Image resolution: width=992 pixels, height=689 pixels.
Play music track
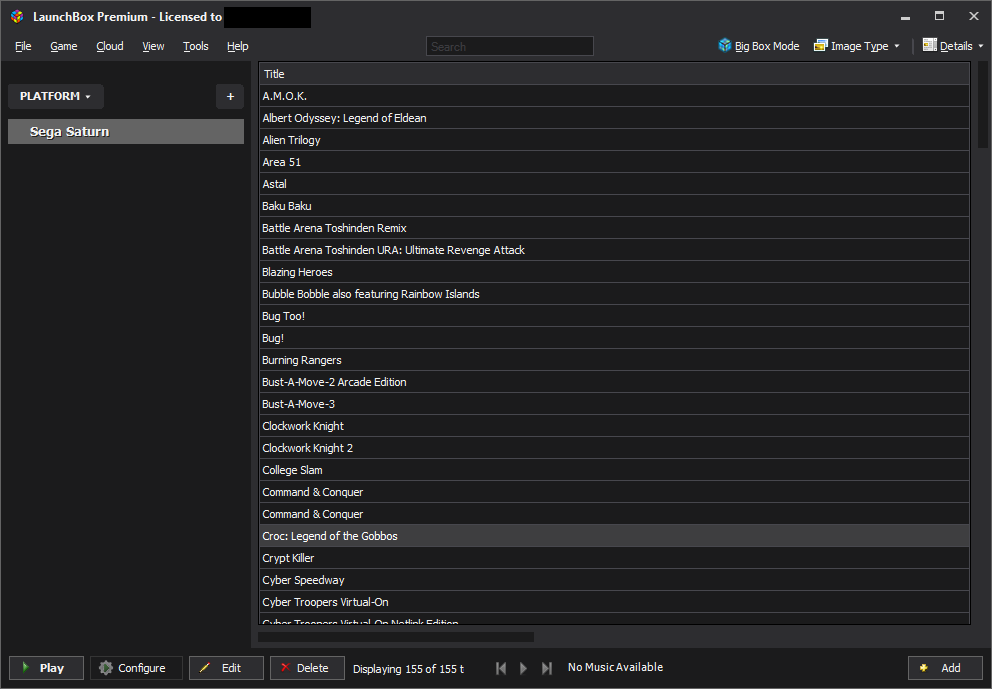pyautogui.click(x=523, y=668)
